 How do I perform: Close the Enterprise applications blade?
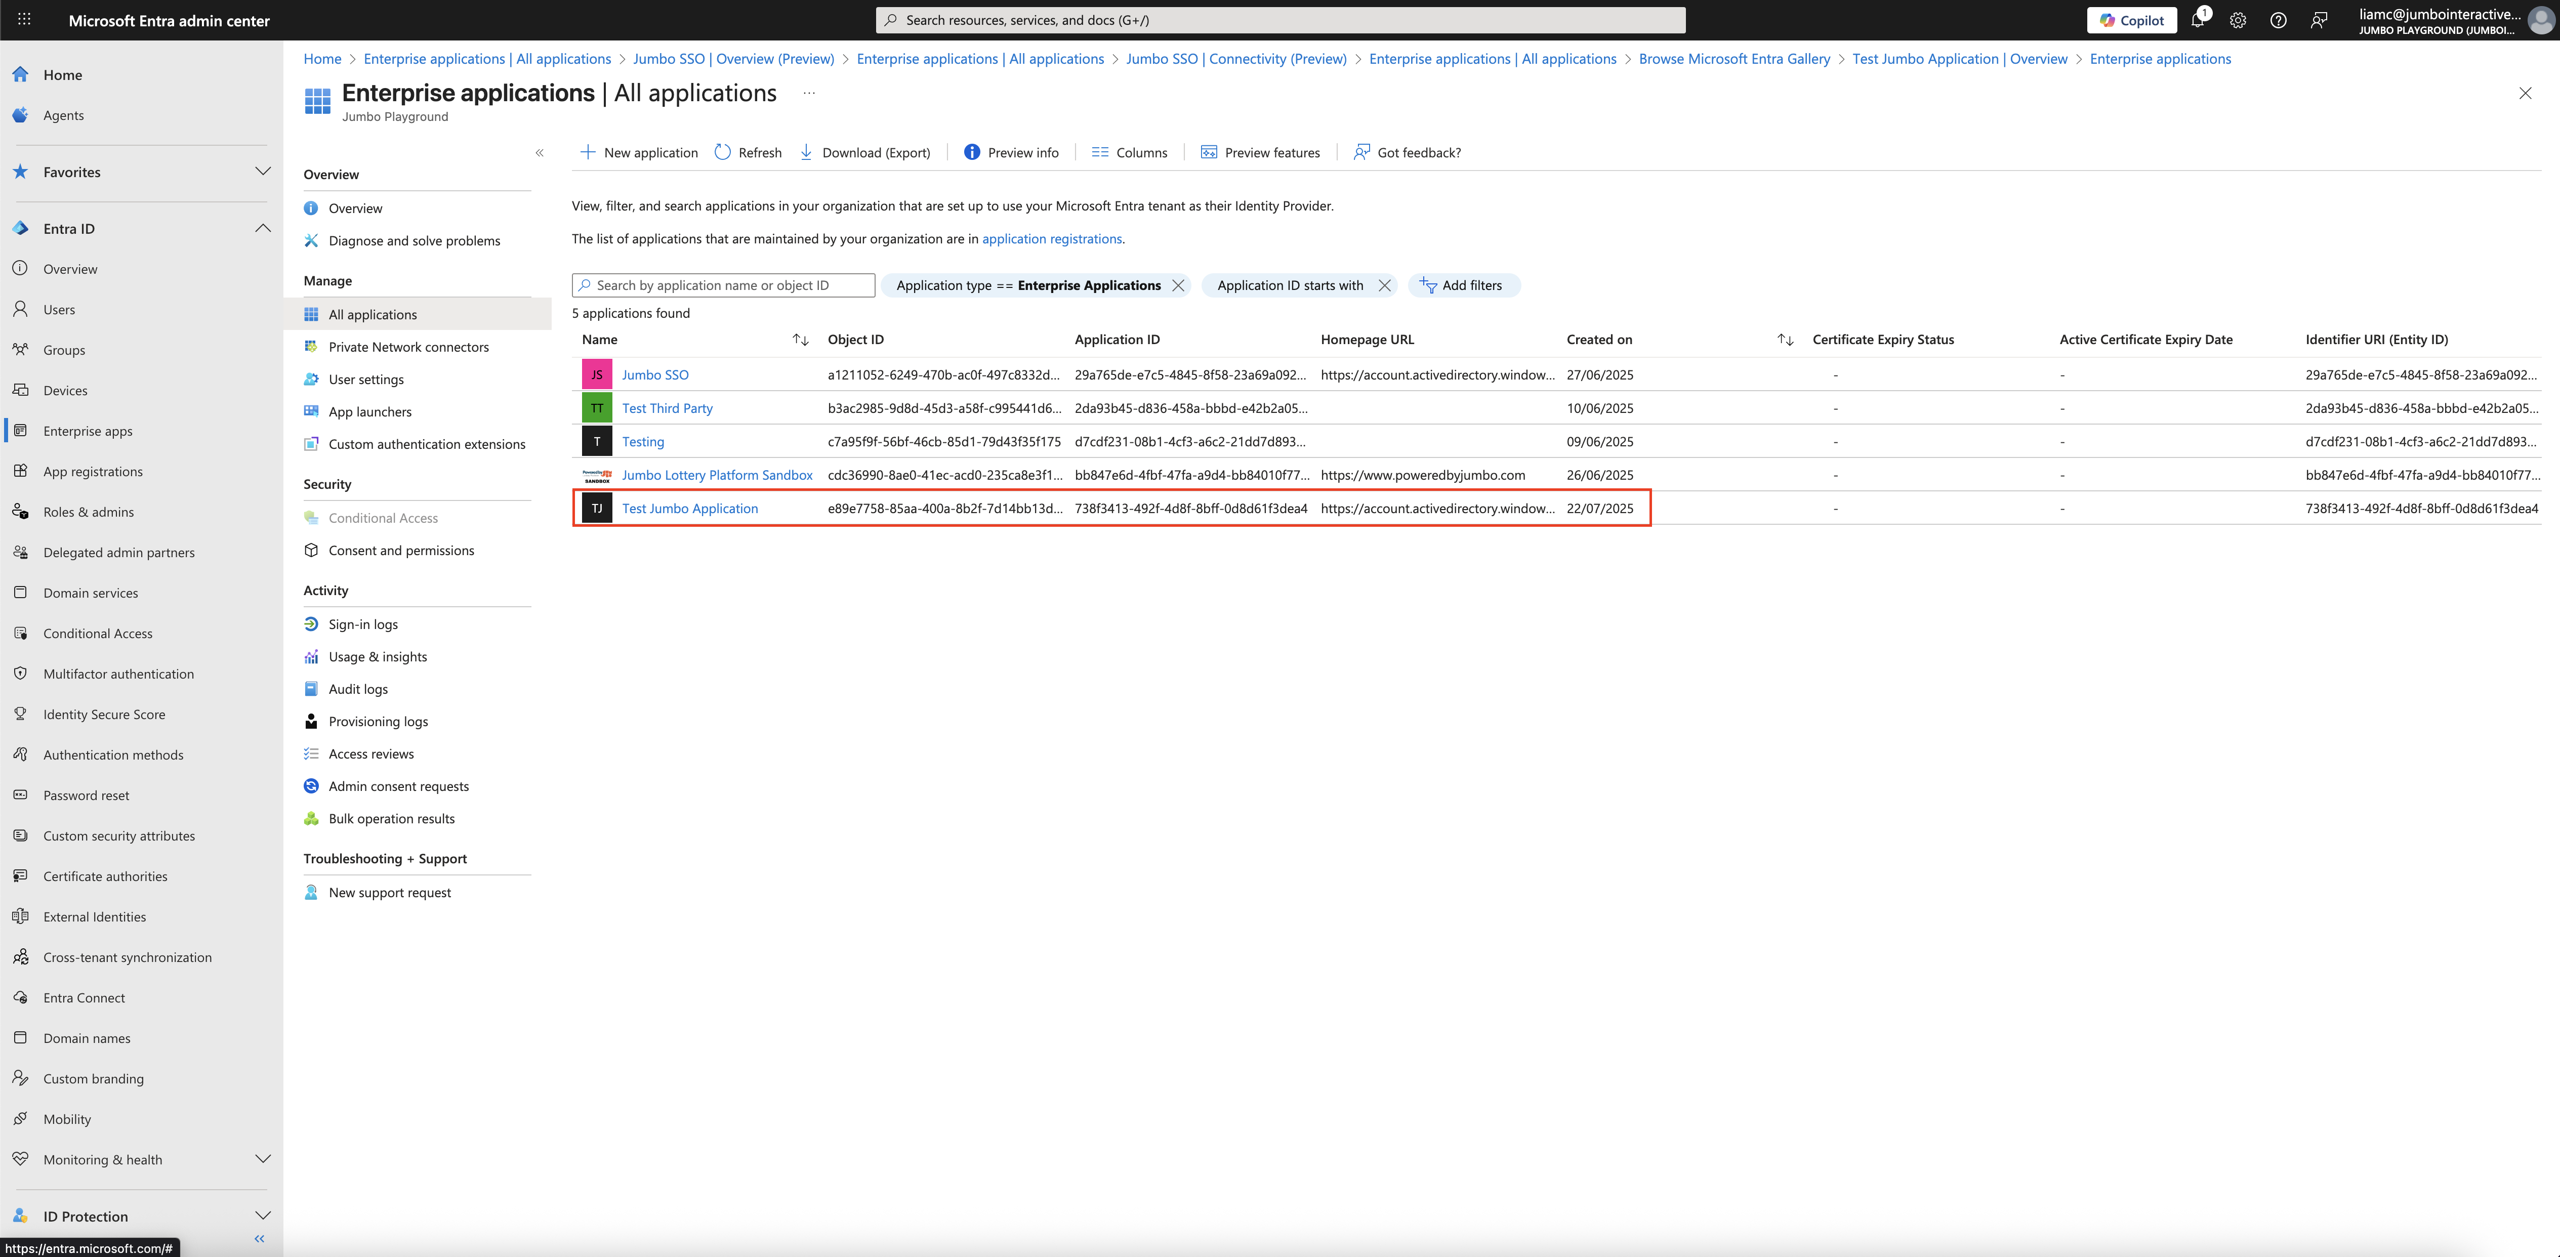tap(2525, 93)
